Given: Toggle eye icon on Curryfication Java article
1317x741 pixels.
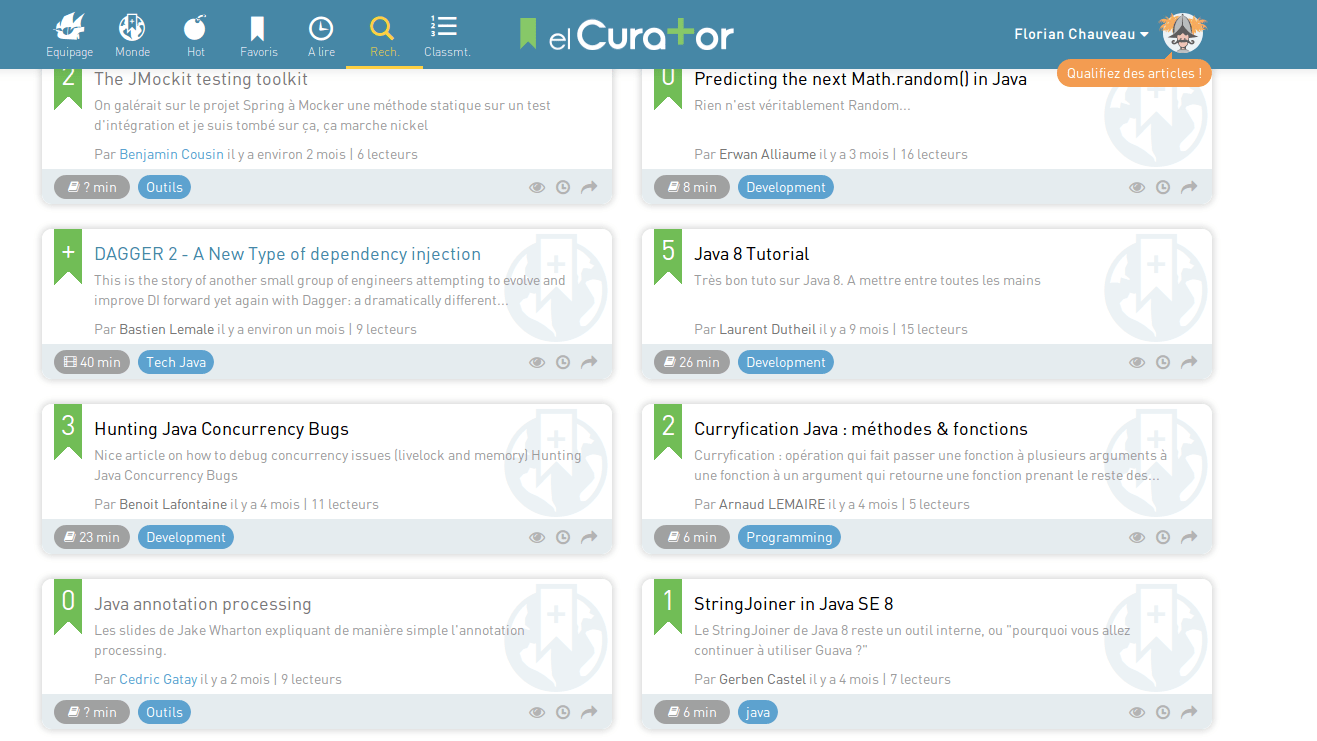Looking at the screenshot, I should (1137, 537).
